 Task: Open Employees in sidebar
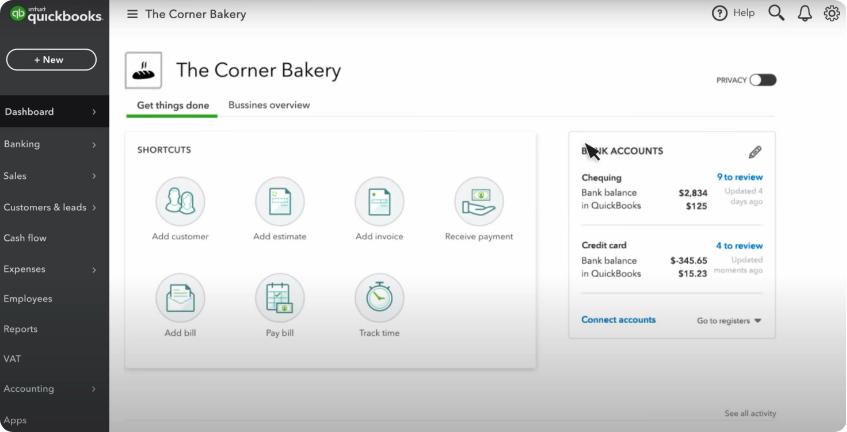[x=28, y=299]
